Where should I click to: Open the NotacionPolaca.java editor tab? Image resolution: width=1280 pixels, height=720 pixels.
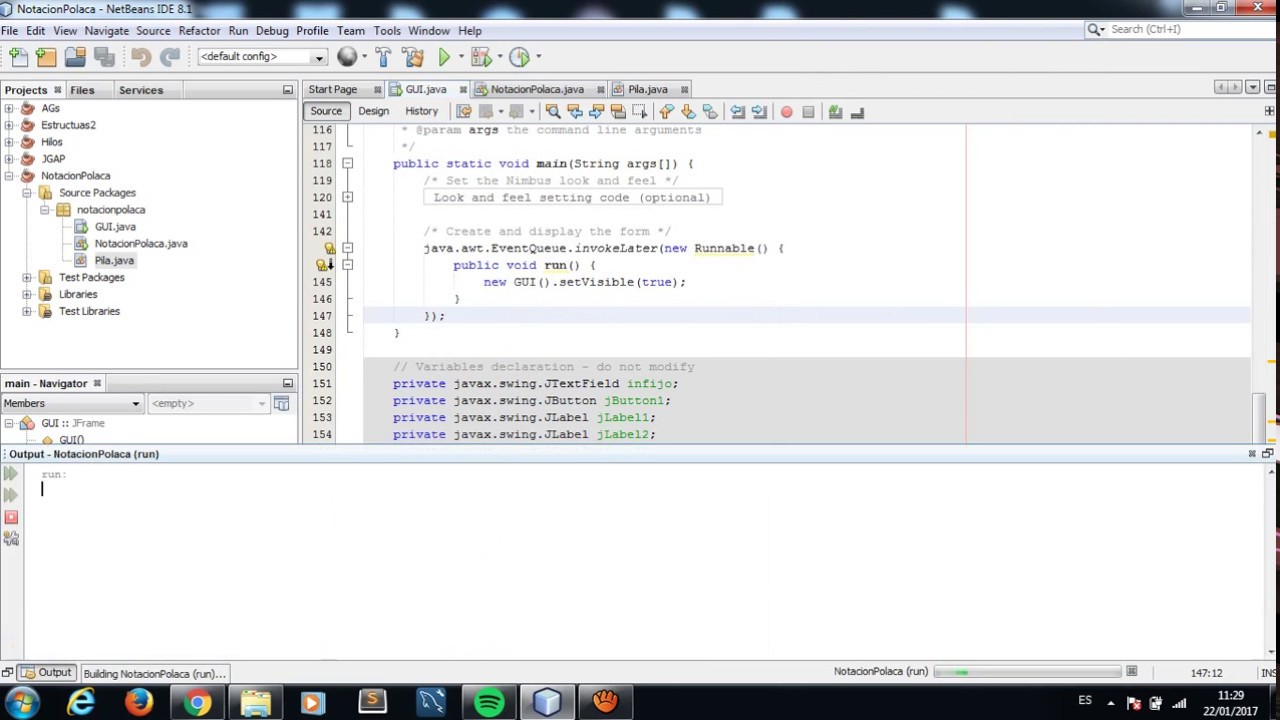537,90
